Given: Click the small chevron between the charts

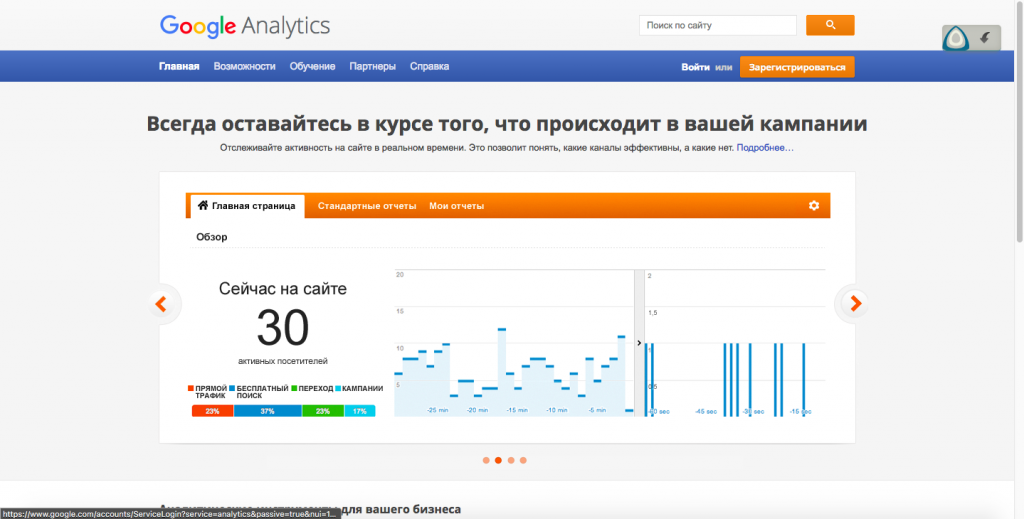Looking at the screenshot, I should [639, 343].
